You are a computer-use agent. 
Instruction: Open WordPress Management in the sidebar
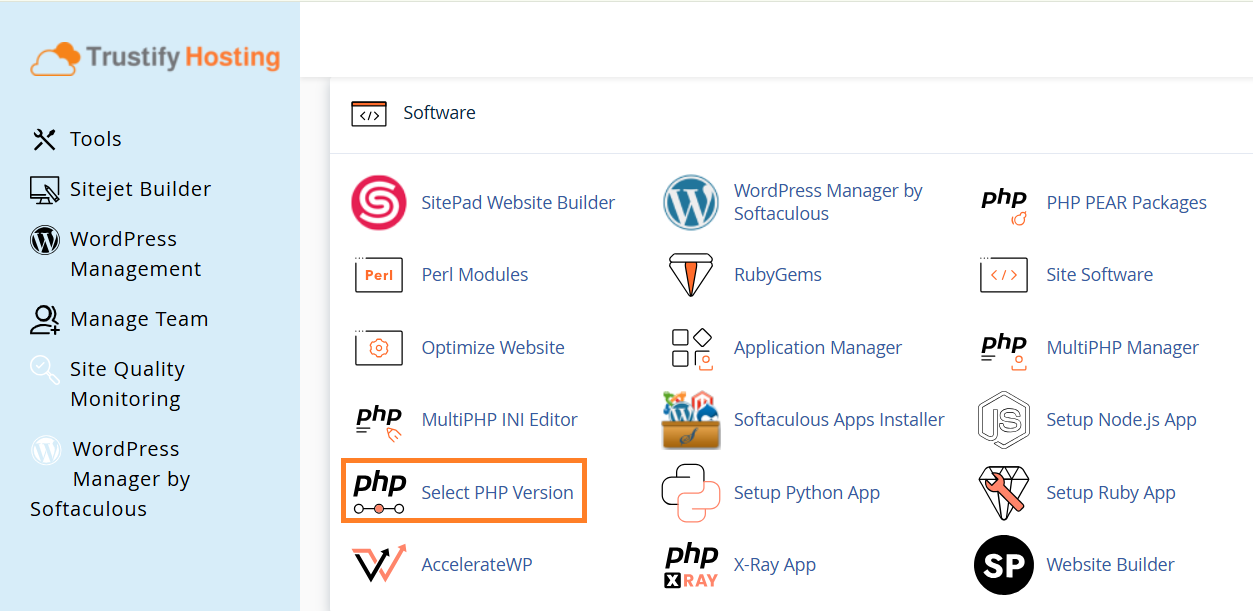tap(136, 254)
